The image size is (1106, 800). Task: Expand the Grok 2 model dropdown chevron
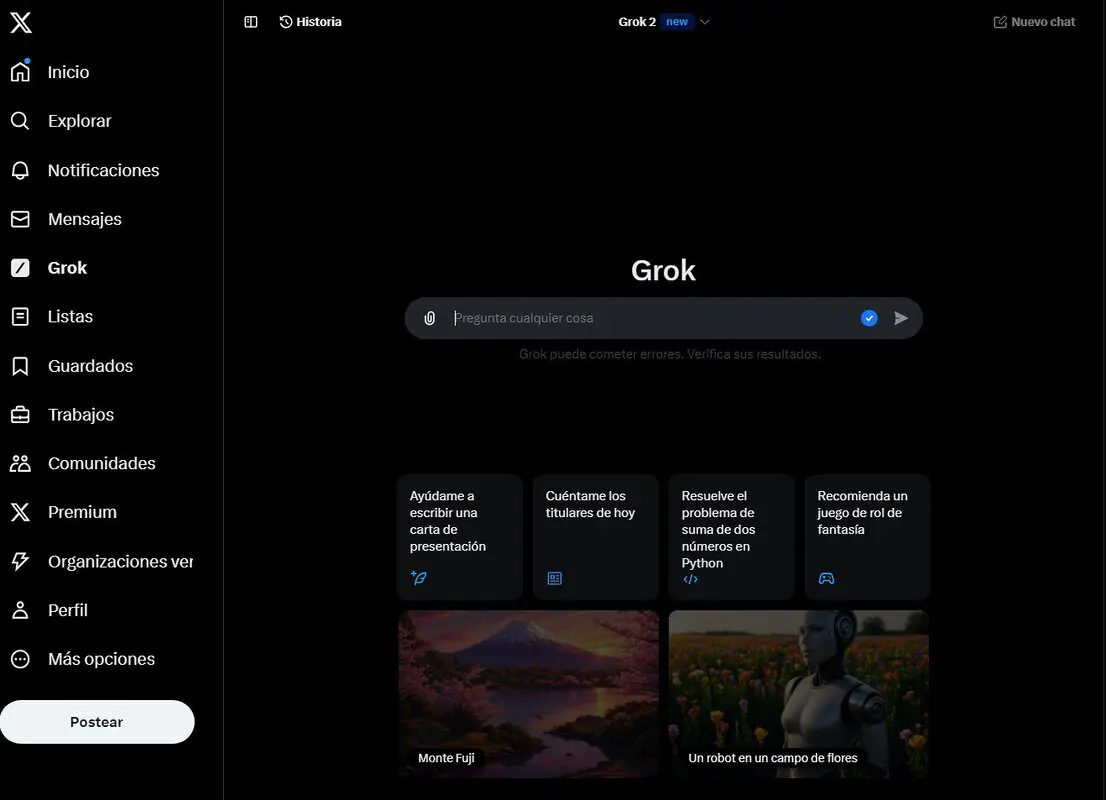pos(705,22)
